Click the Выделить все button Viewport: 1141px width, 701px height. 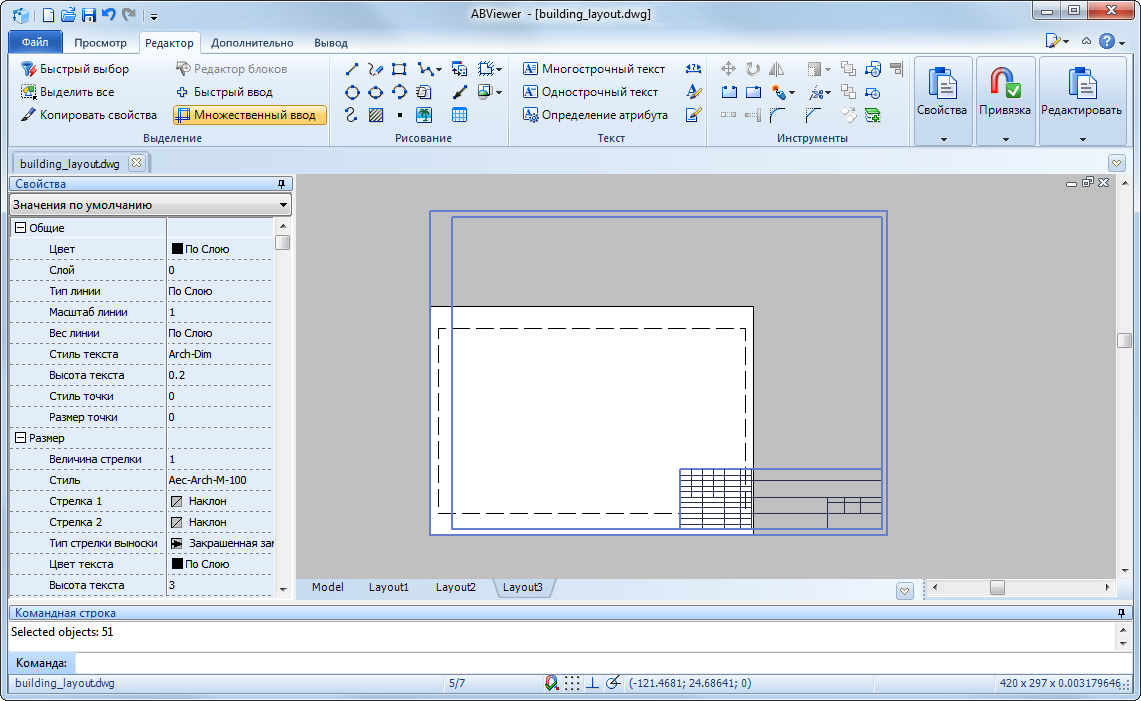(x=67, y=92)
